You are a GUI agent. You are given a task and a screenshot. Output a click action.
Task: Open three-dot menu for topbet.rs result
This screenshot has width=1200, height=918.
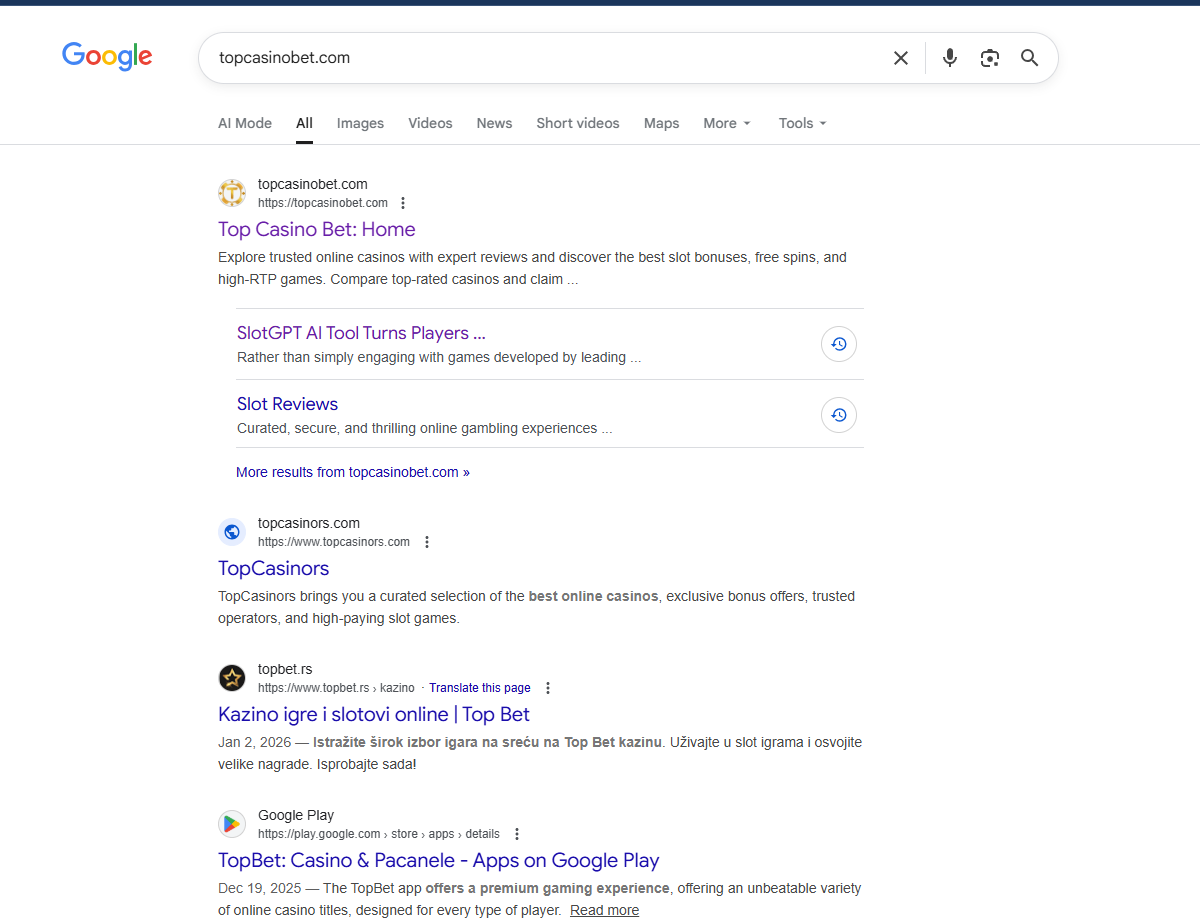[548, 688]
